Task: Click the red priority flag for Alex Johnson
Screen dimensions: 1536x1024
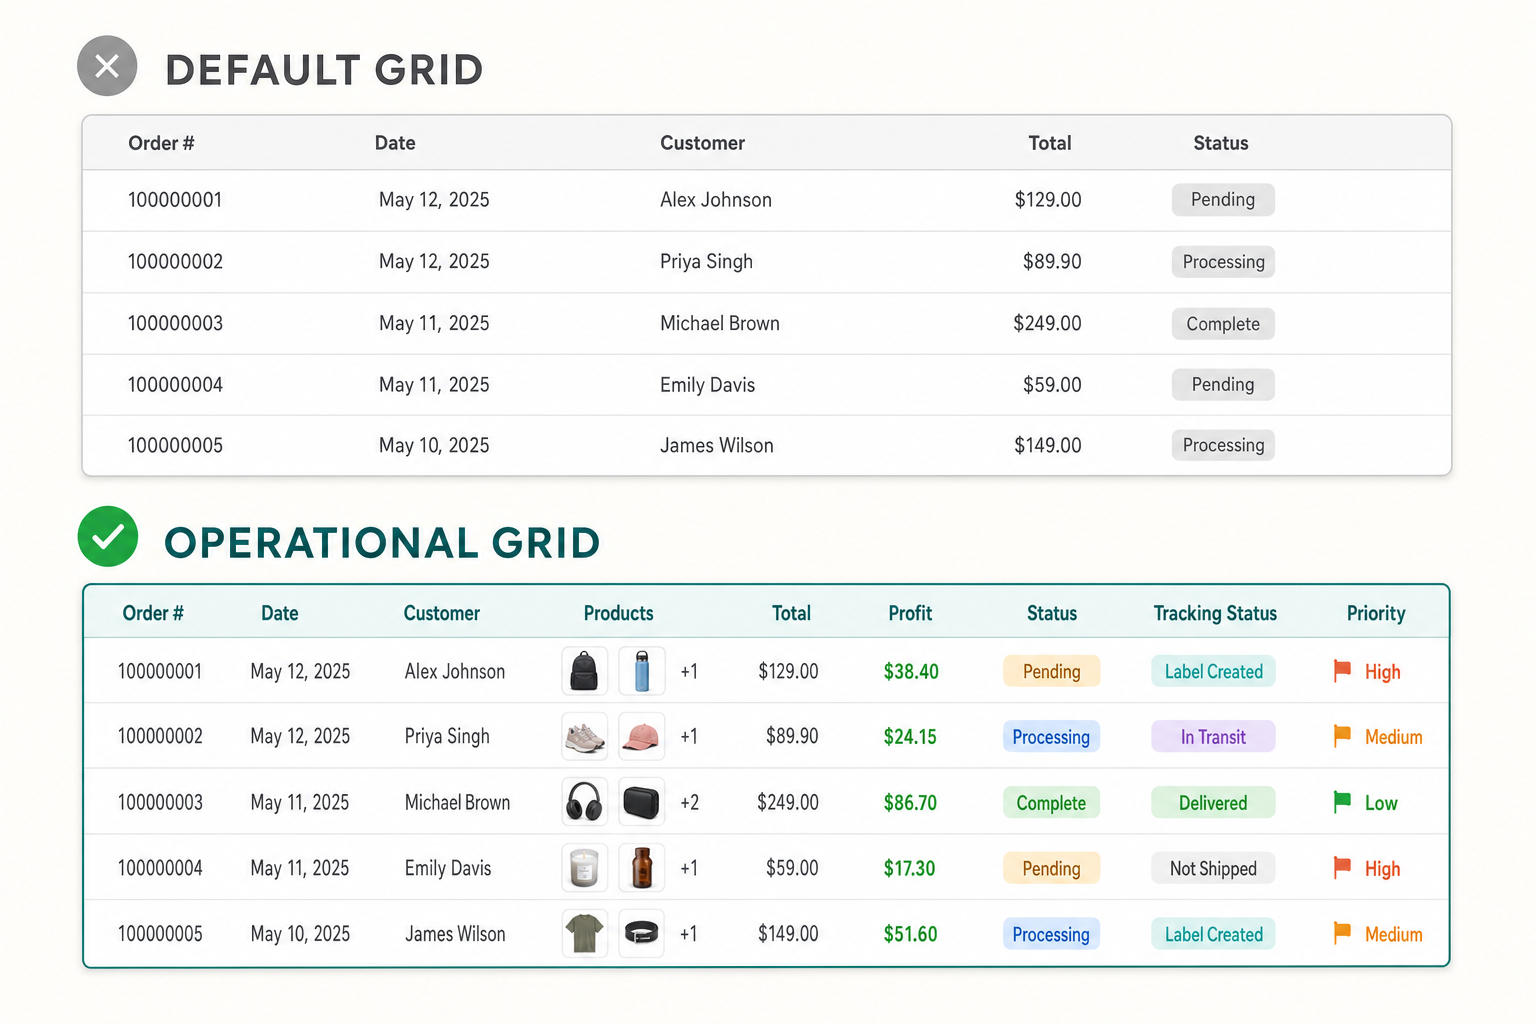Action: tap(1342, 671)
